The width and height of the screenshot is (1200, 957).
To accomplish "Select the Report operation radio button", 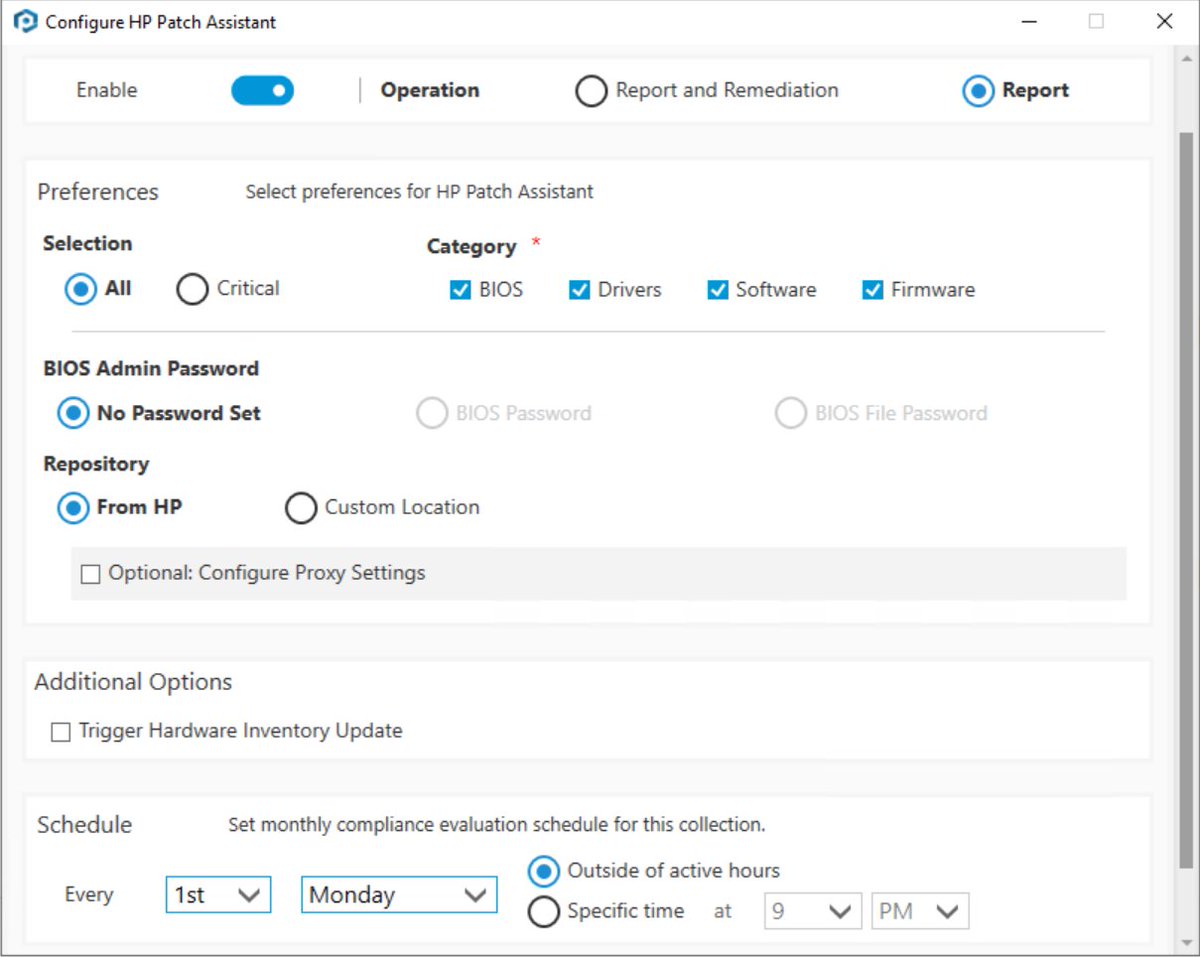I will (x=978, y=91).
